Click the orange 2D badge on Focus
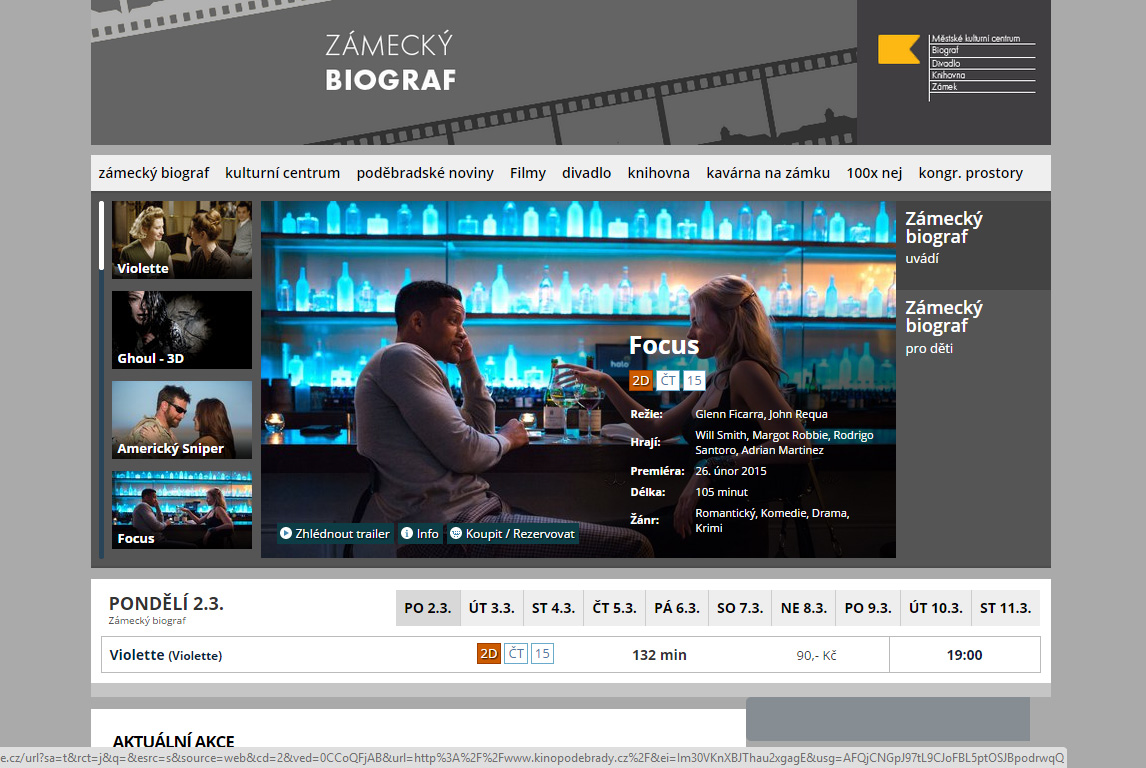Image resolution: width=1146 pixels, height=768 pixels. click(640, 381)
